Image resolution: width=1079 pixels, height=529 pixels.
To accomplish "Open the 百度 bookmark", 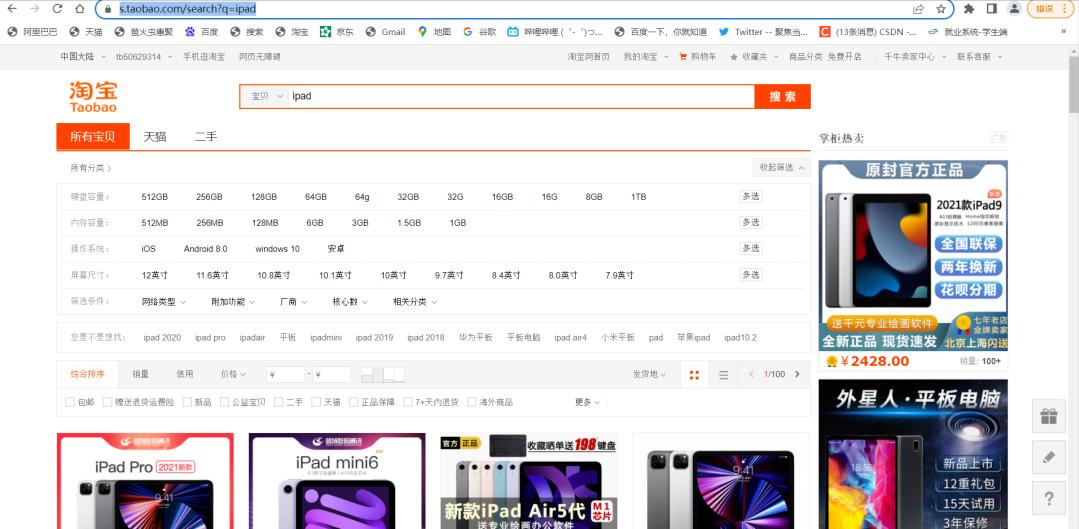I will pos(201,32).
